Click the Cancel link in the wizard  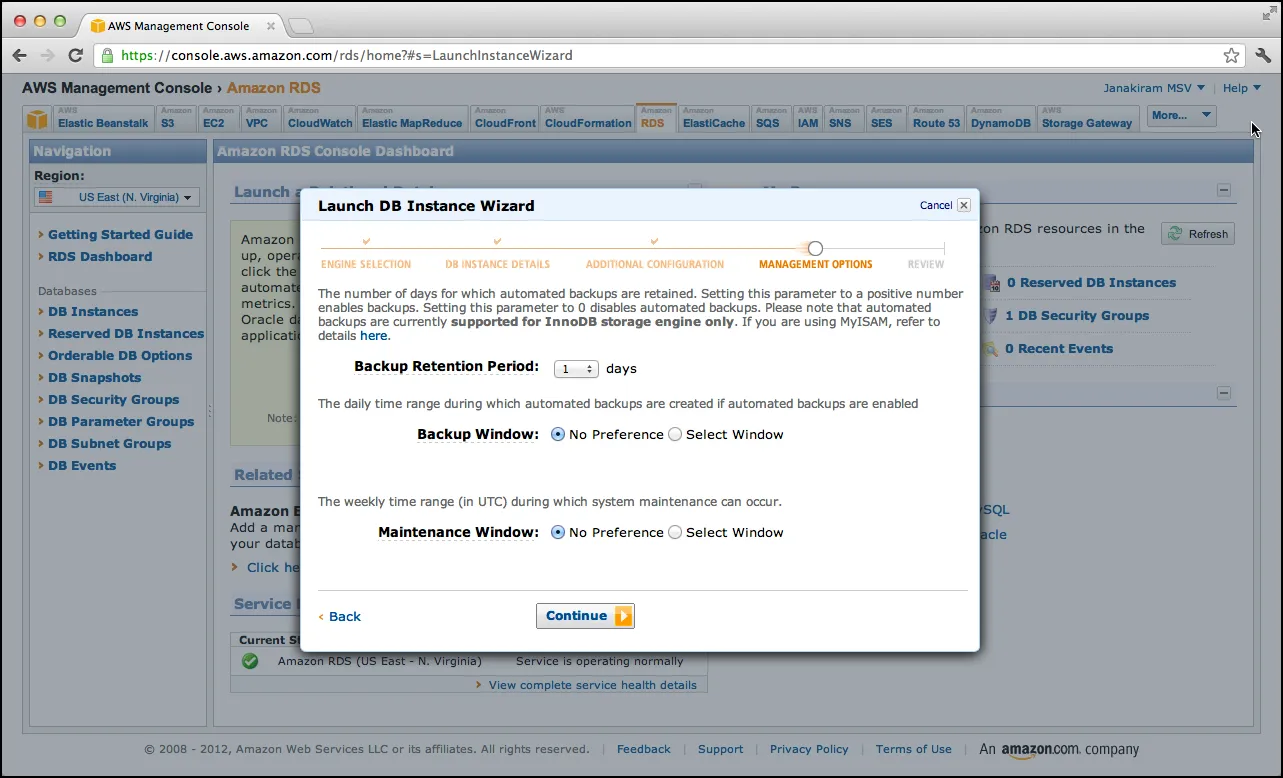(936, 205)
